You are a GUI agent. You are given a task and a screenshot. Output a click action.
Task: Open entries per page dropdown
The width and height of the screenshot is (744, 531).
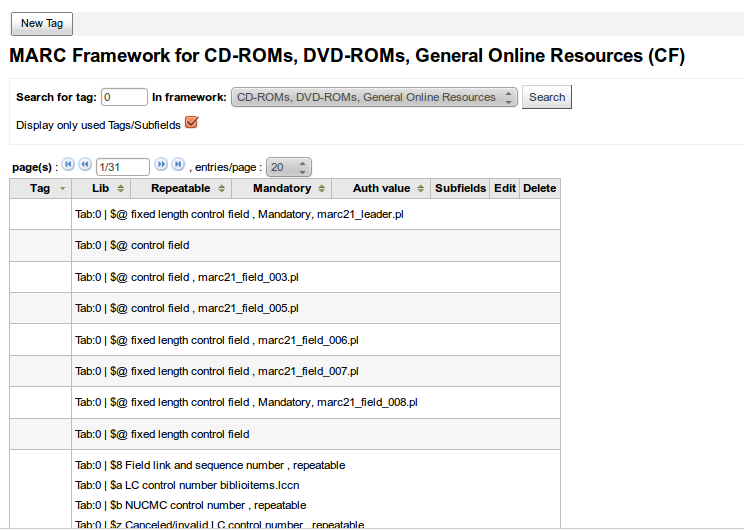click(290, 167)
